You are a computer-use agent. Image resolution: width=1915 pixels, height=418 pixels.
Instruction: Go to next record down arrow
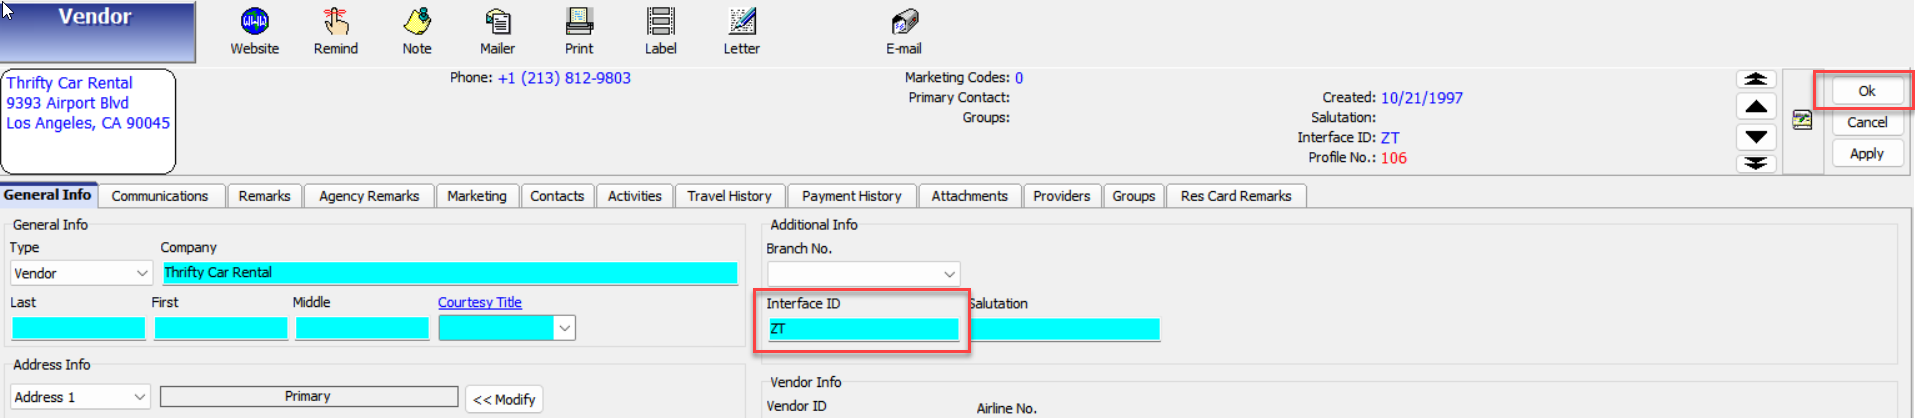(x=1756, y=136)
